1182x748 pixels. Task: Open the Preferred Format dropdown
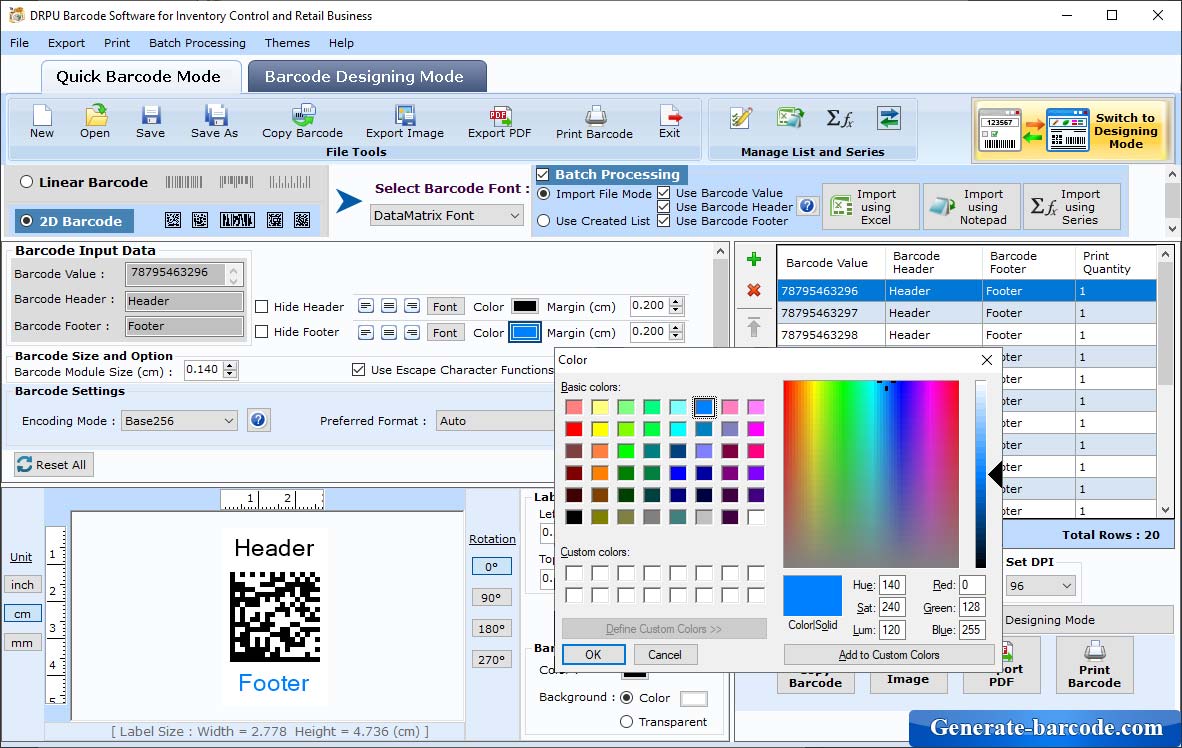point(495,421)
